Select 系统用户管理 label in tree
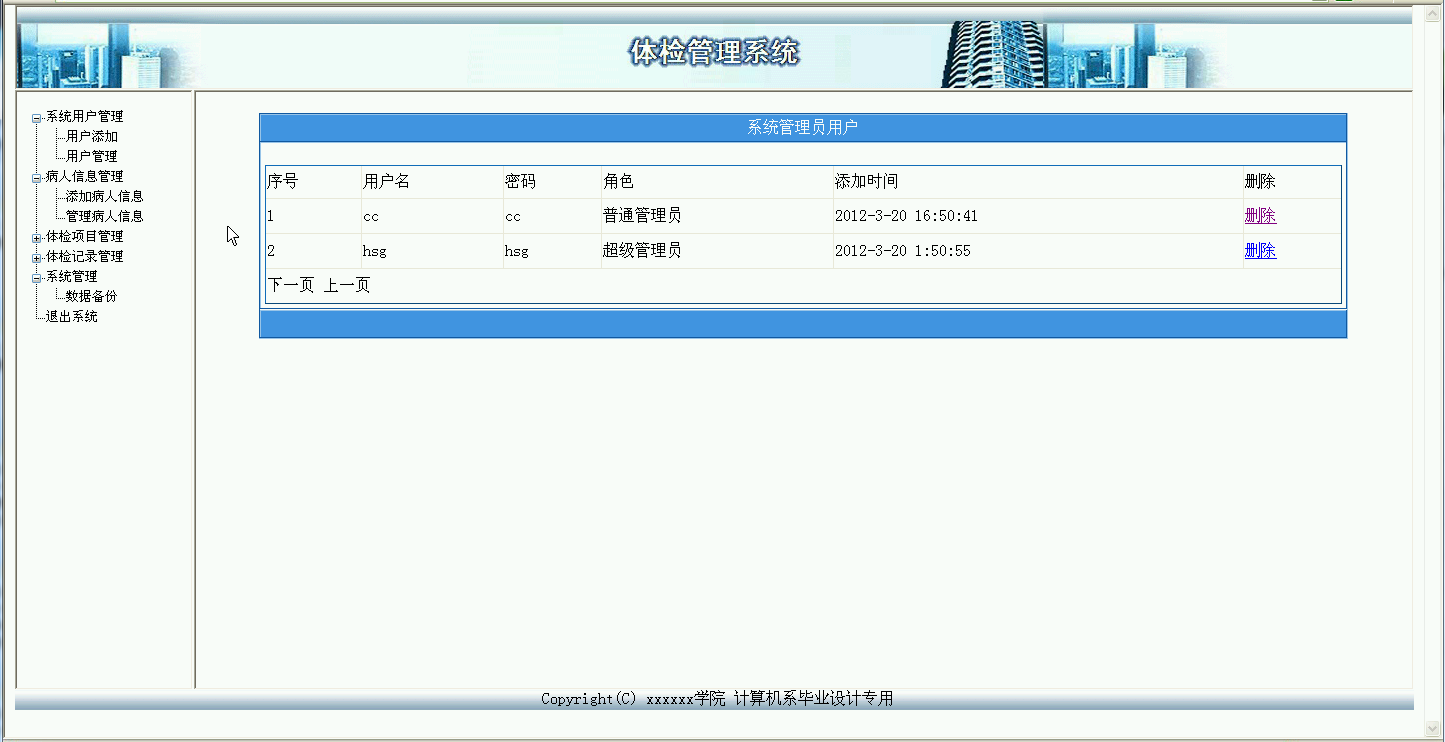Screen dimensions: 1445x742 point(85,117)
